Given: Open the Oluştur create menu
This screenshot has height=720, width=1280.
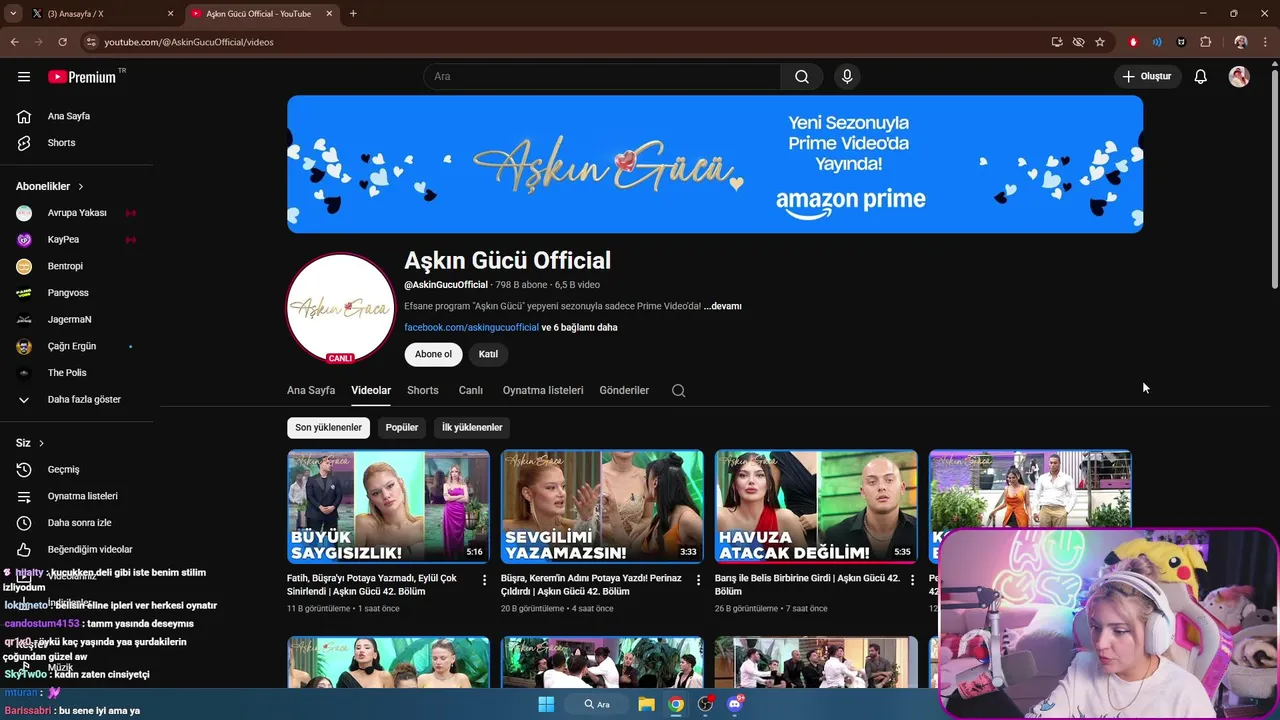Looking at the screenshot, I should (x=1148, y=77).
